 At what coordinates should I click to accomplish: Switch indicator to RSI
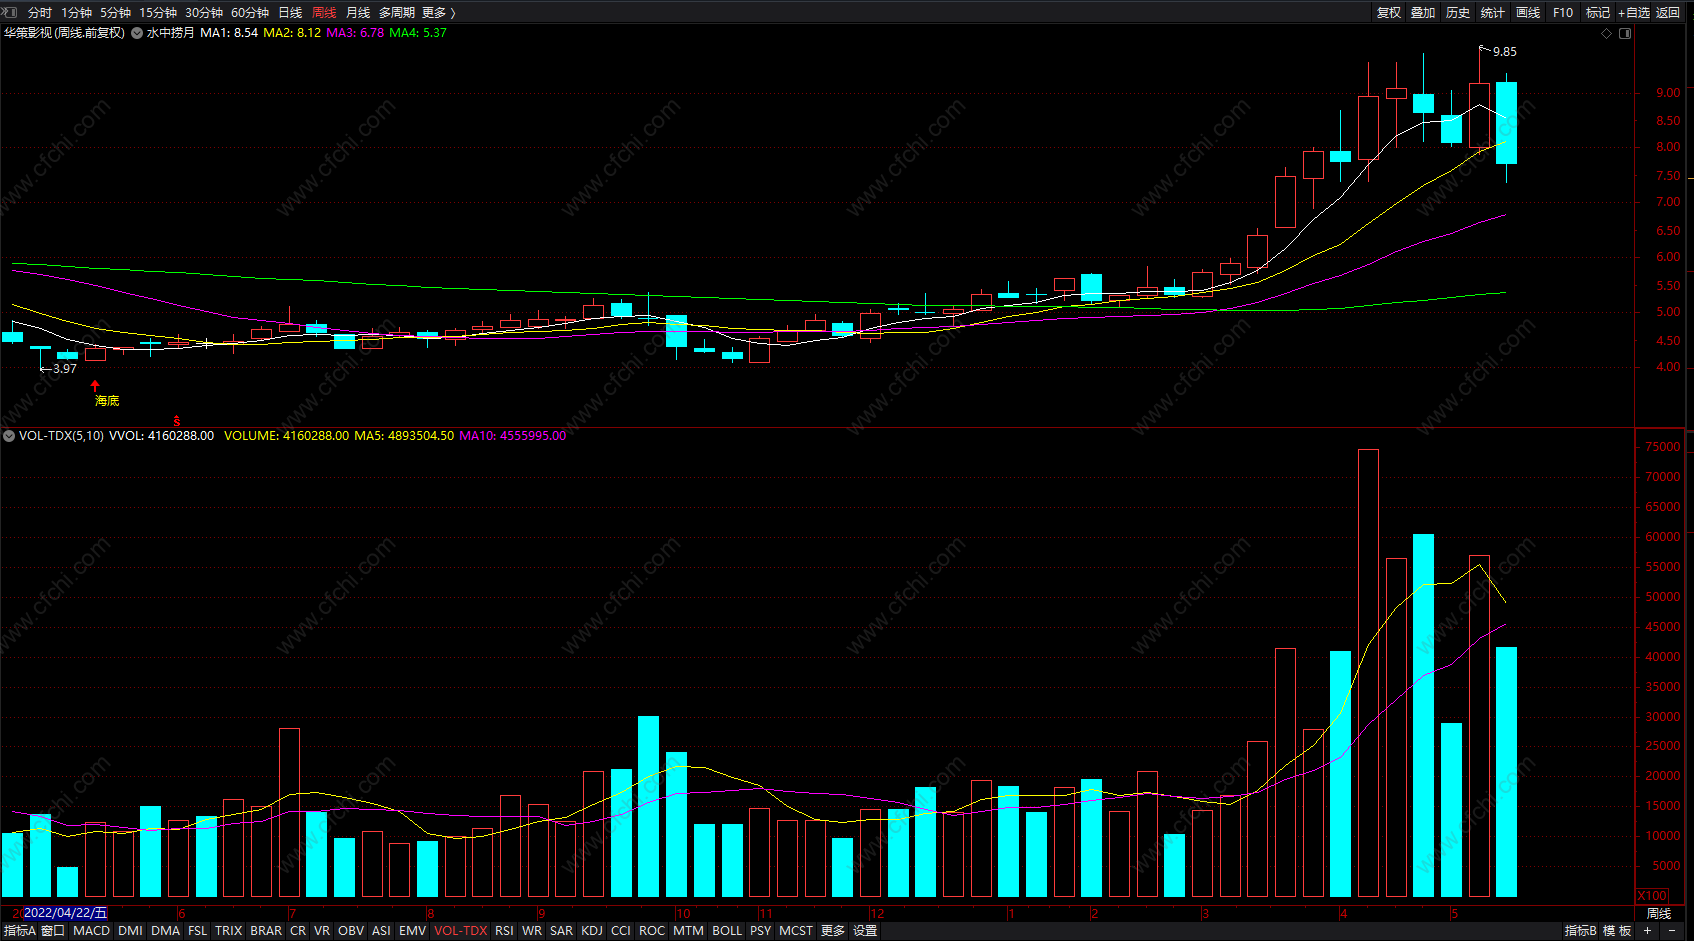click(x=504, y=931)
